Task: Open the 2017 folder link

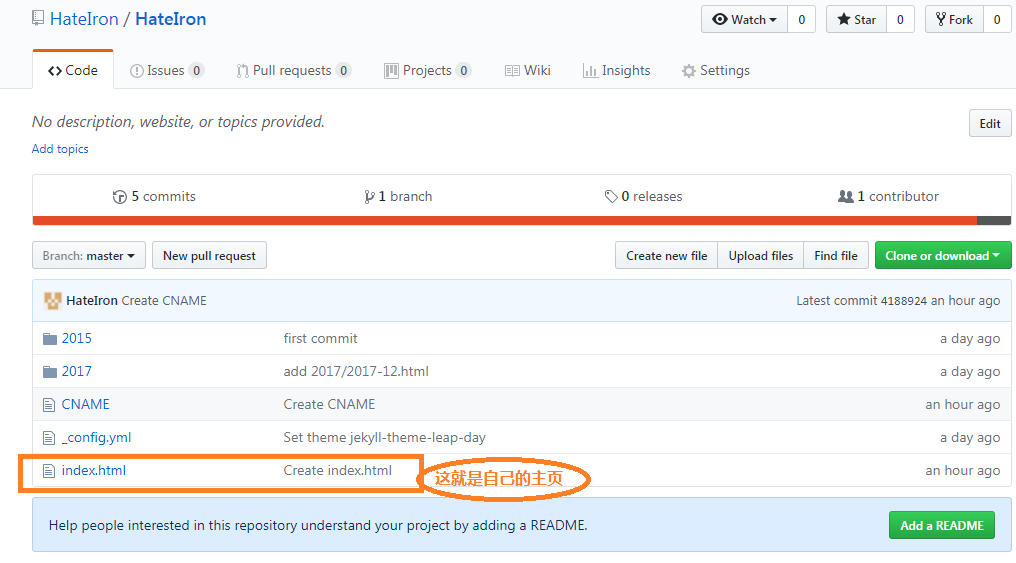Action: [76, 371]
